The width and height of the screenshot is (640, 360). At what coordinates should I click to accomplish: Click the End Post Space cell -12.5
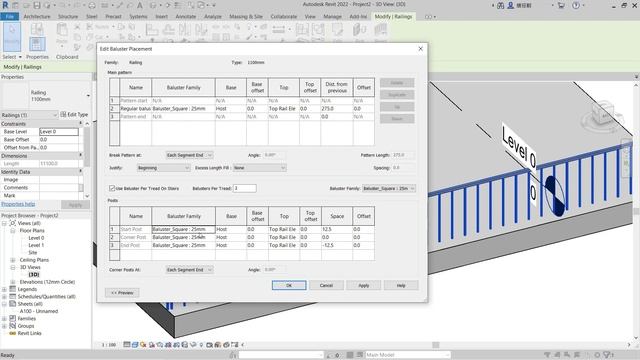tap(337, 245)
